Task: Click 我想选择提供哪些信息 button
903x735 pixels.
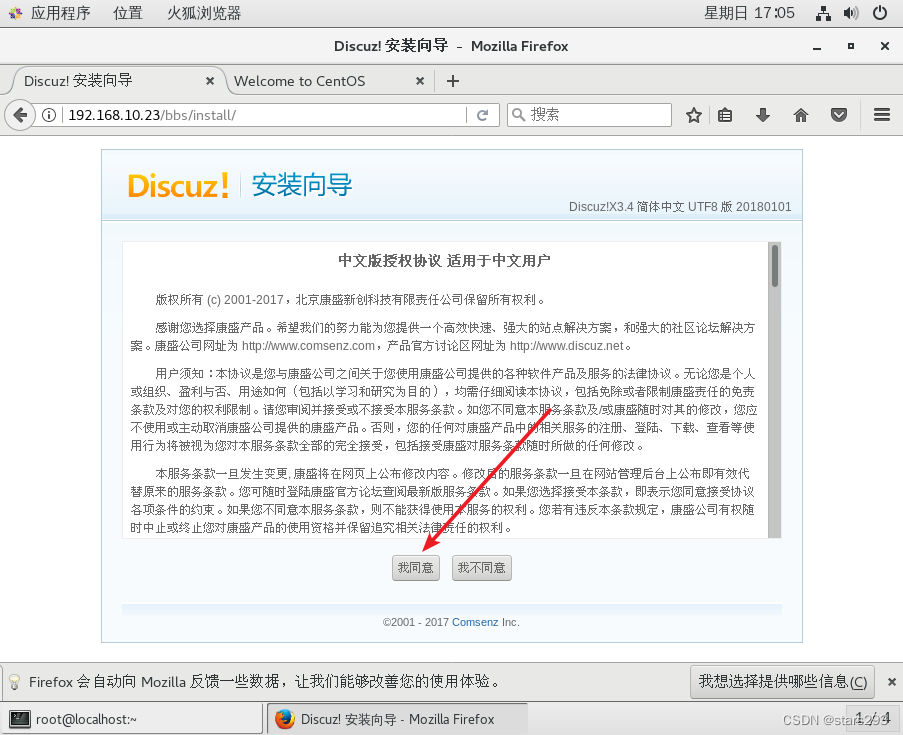Action: pos(782,682)
